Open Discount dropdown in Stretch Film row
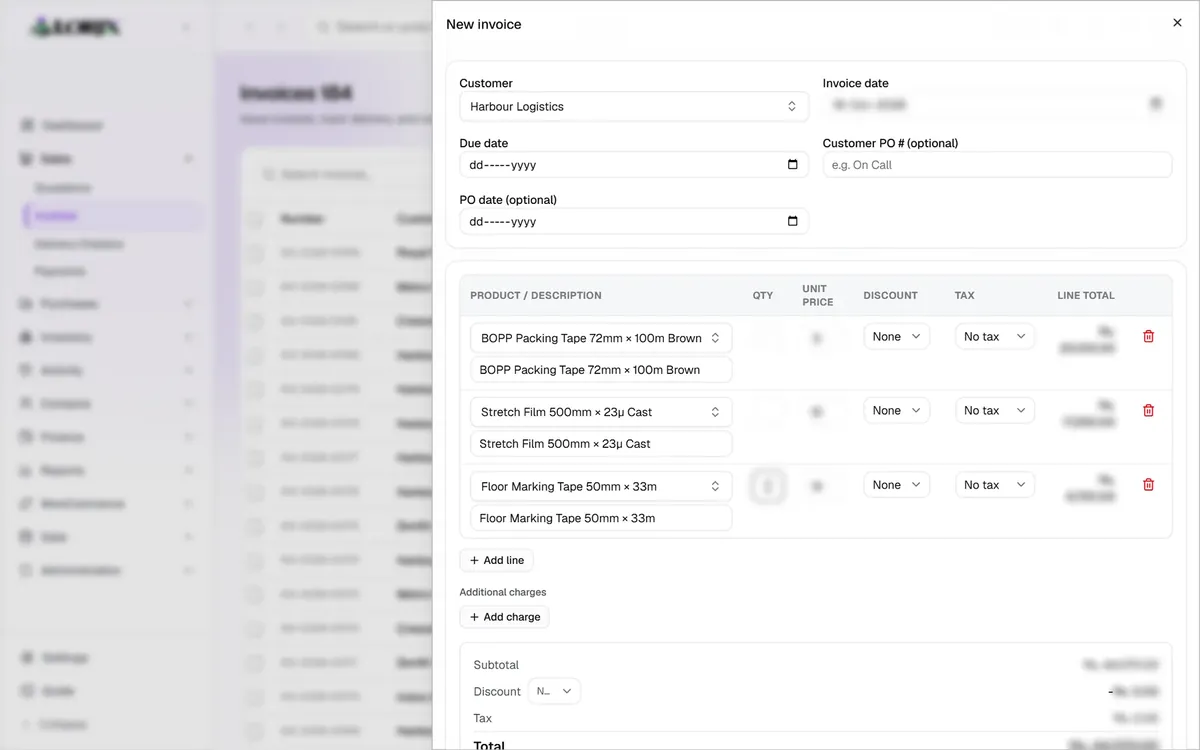The image size is (1200, 750). [896, 411]
